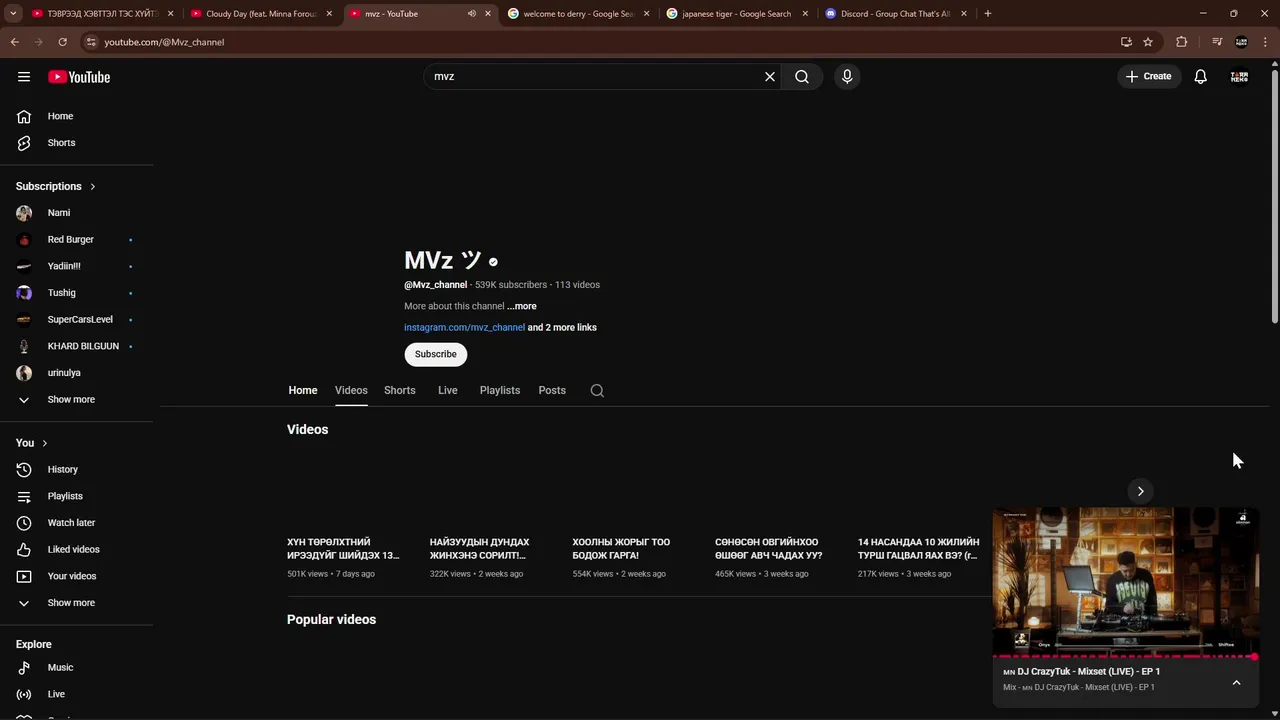Select the channel Live tab

point(448,390)
